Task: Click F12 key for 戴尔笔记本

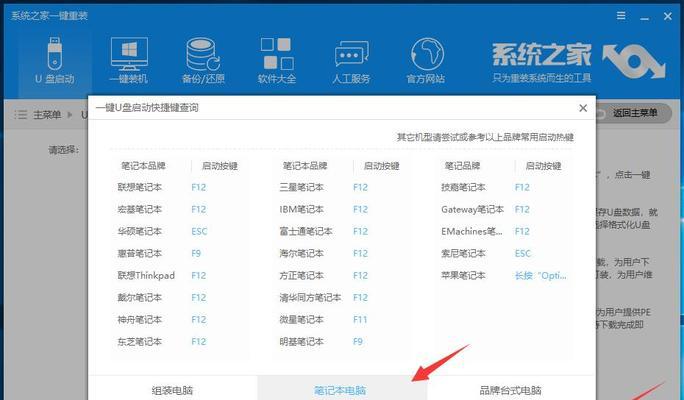Action: 198,297
